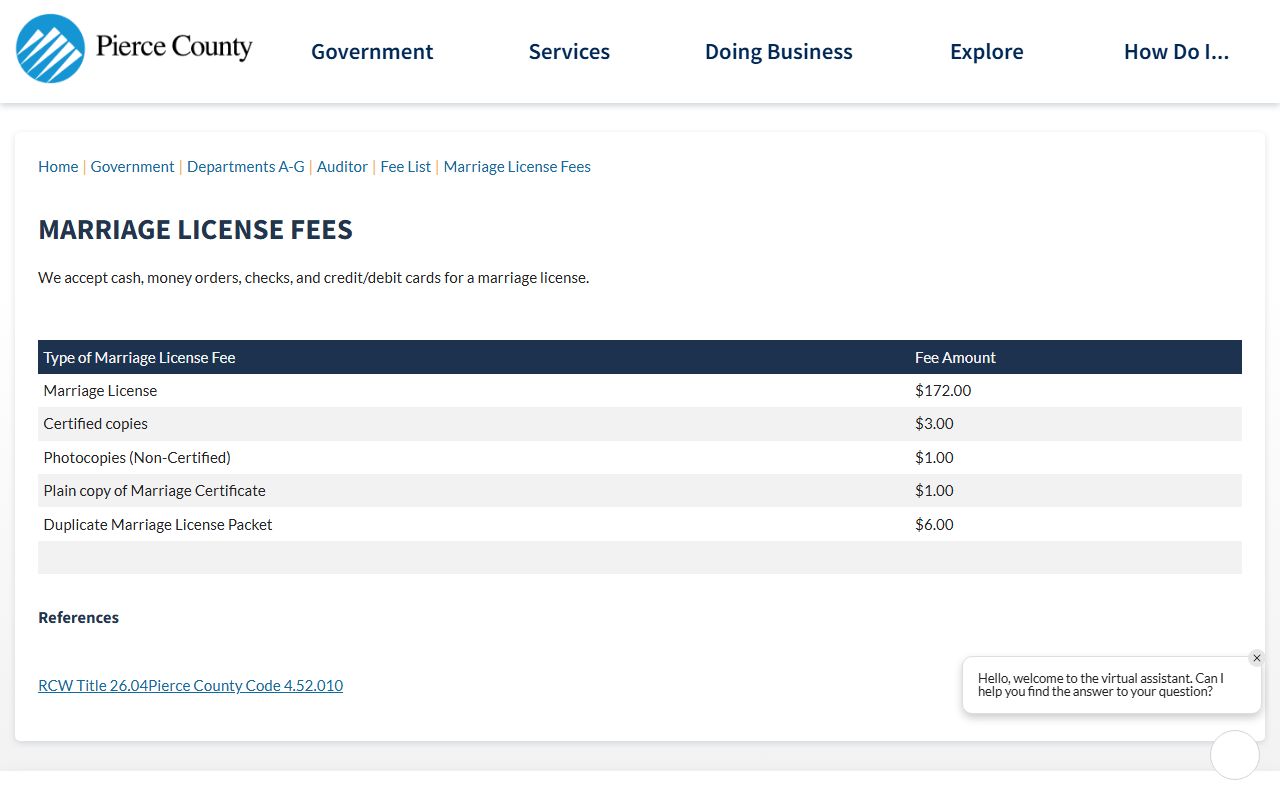The width and height of the screenshot is (1280, 800).
Task: Open Departments A-G breadcrumb
Action: coord(246,167)
